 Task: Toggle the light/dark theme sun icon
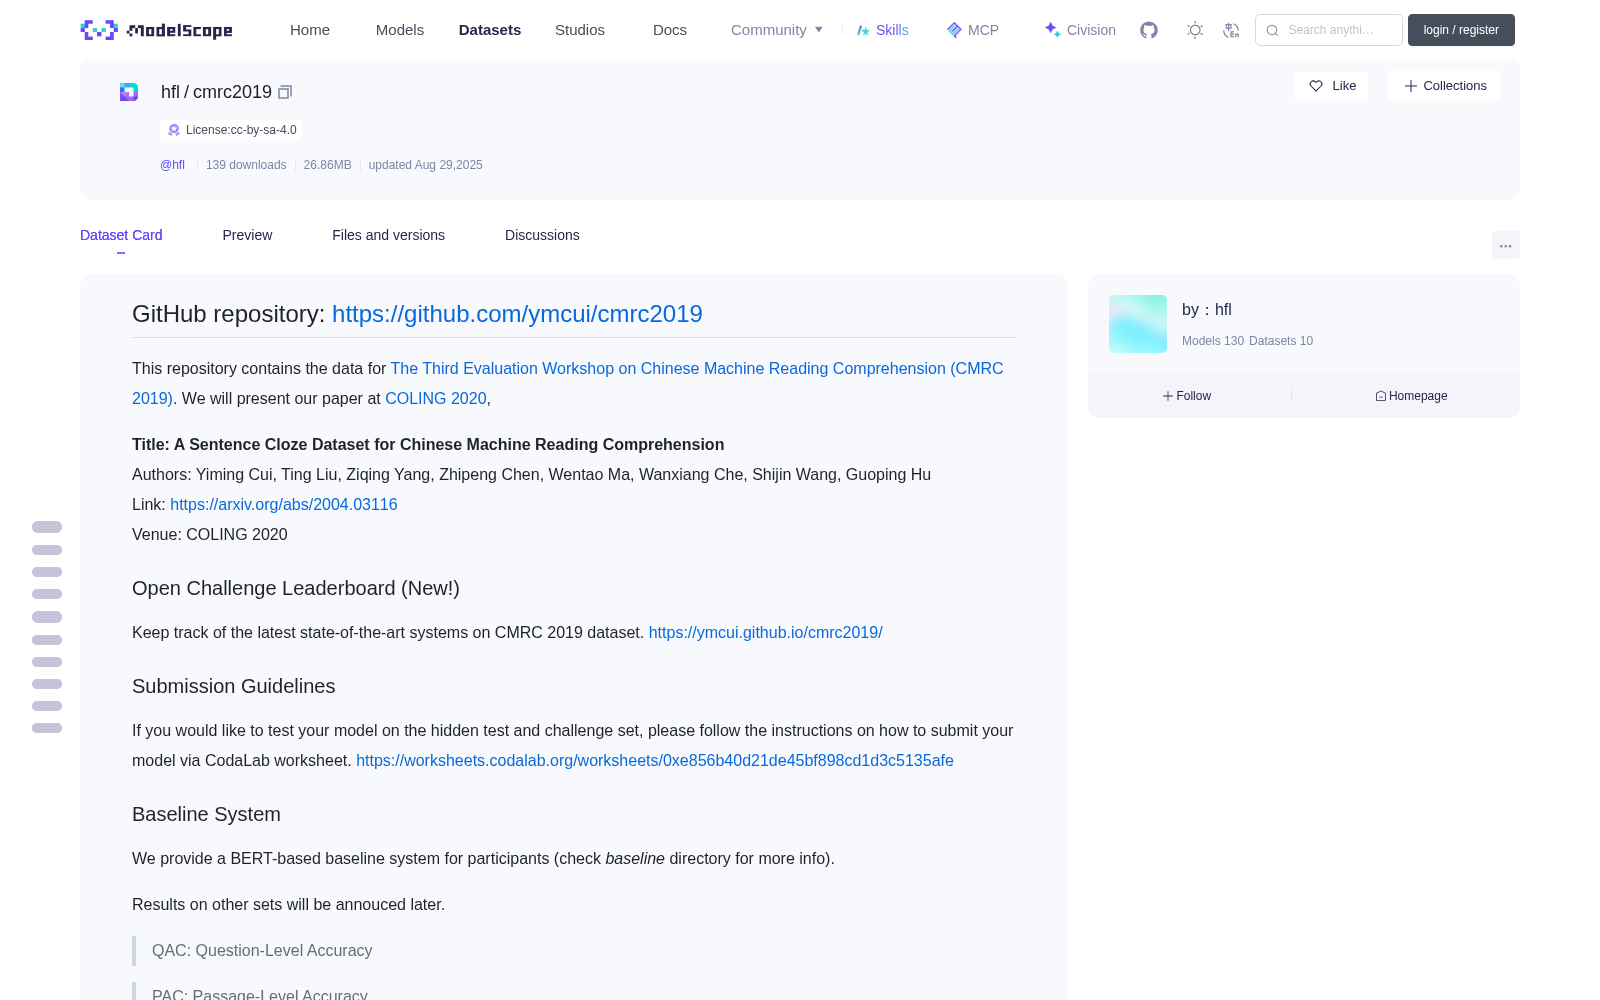(1195, 30)
